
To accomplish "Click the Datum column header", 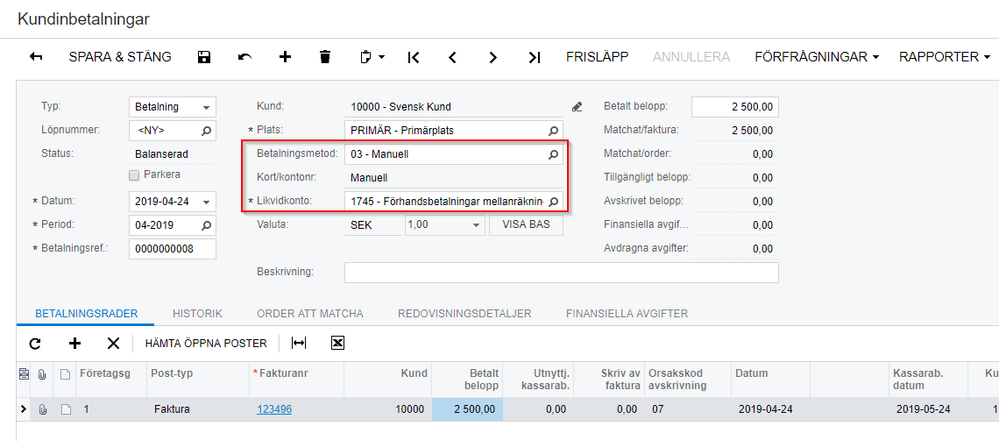I will pyautogui.click(x=771, y=380).
